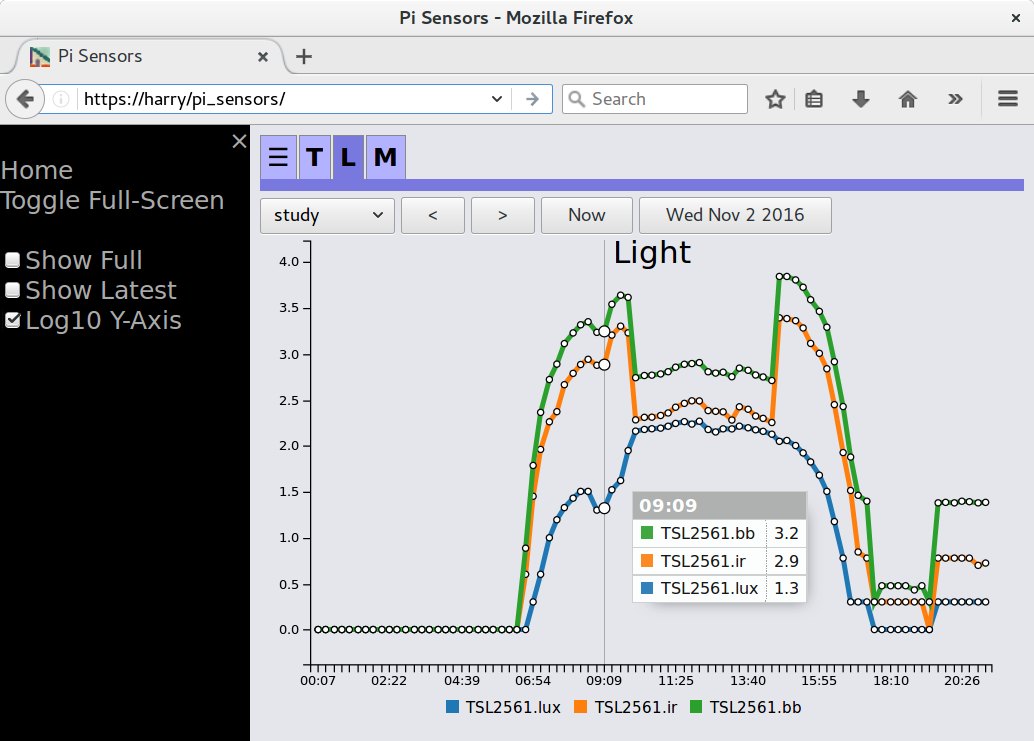Close the black sidebar with the X
The image size is (1034, 741).
click(239, 141)
